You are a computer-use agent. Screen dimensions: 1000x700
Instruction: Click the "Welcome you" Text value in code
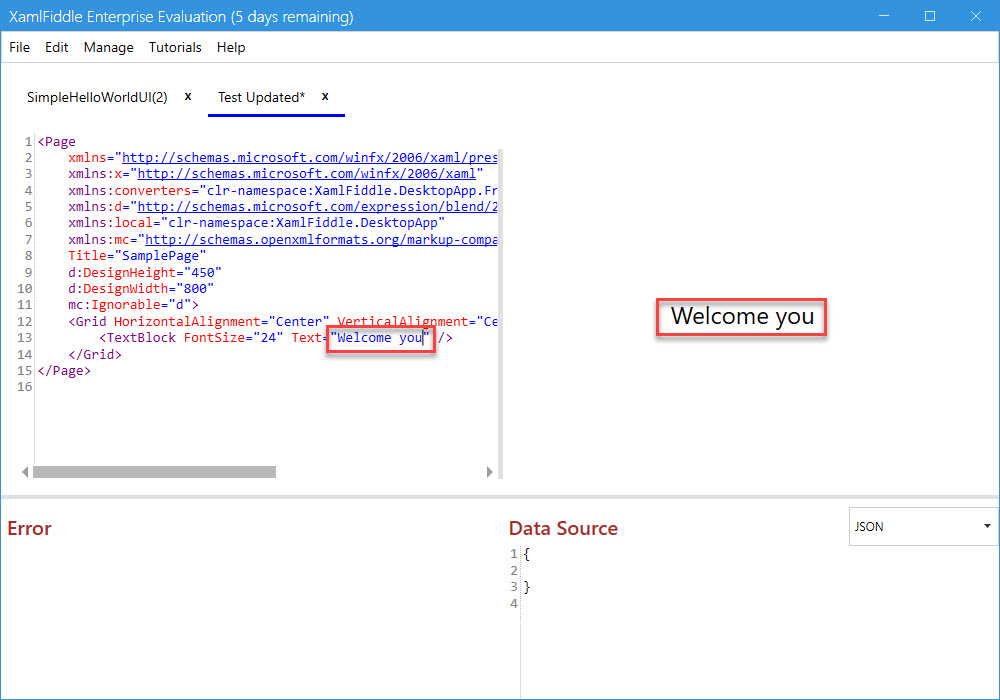pos(379,338)
